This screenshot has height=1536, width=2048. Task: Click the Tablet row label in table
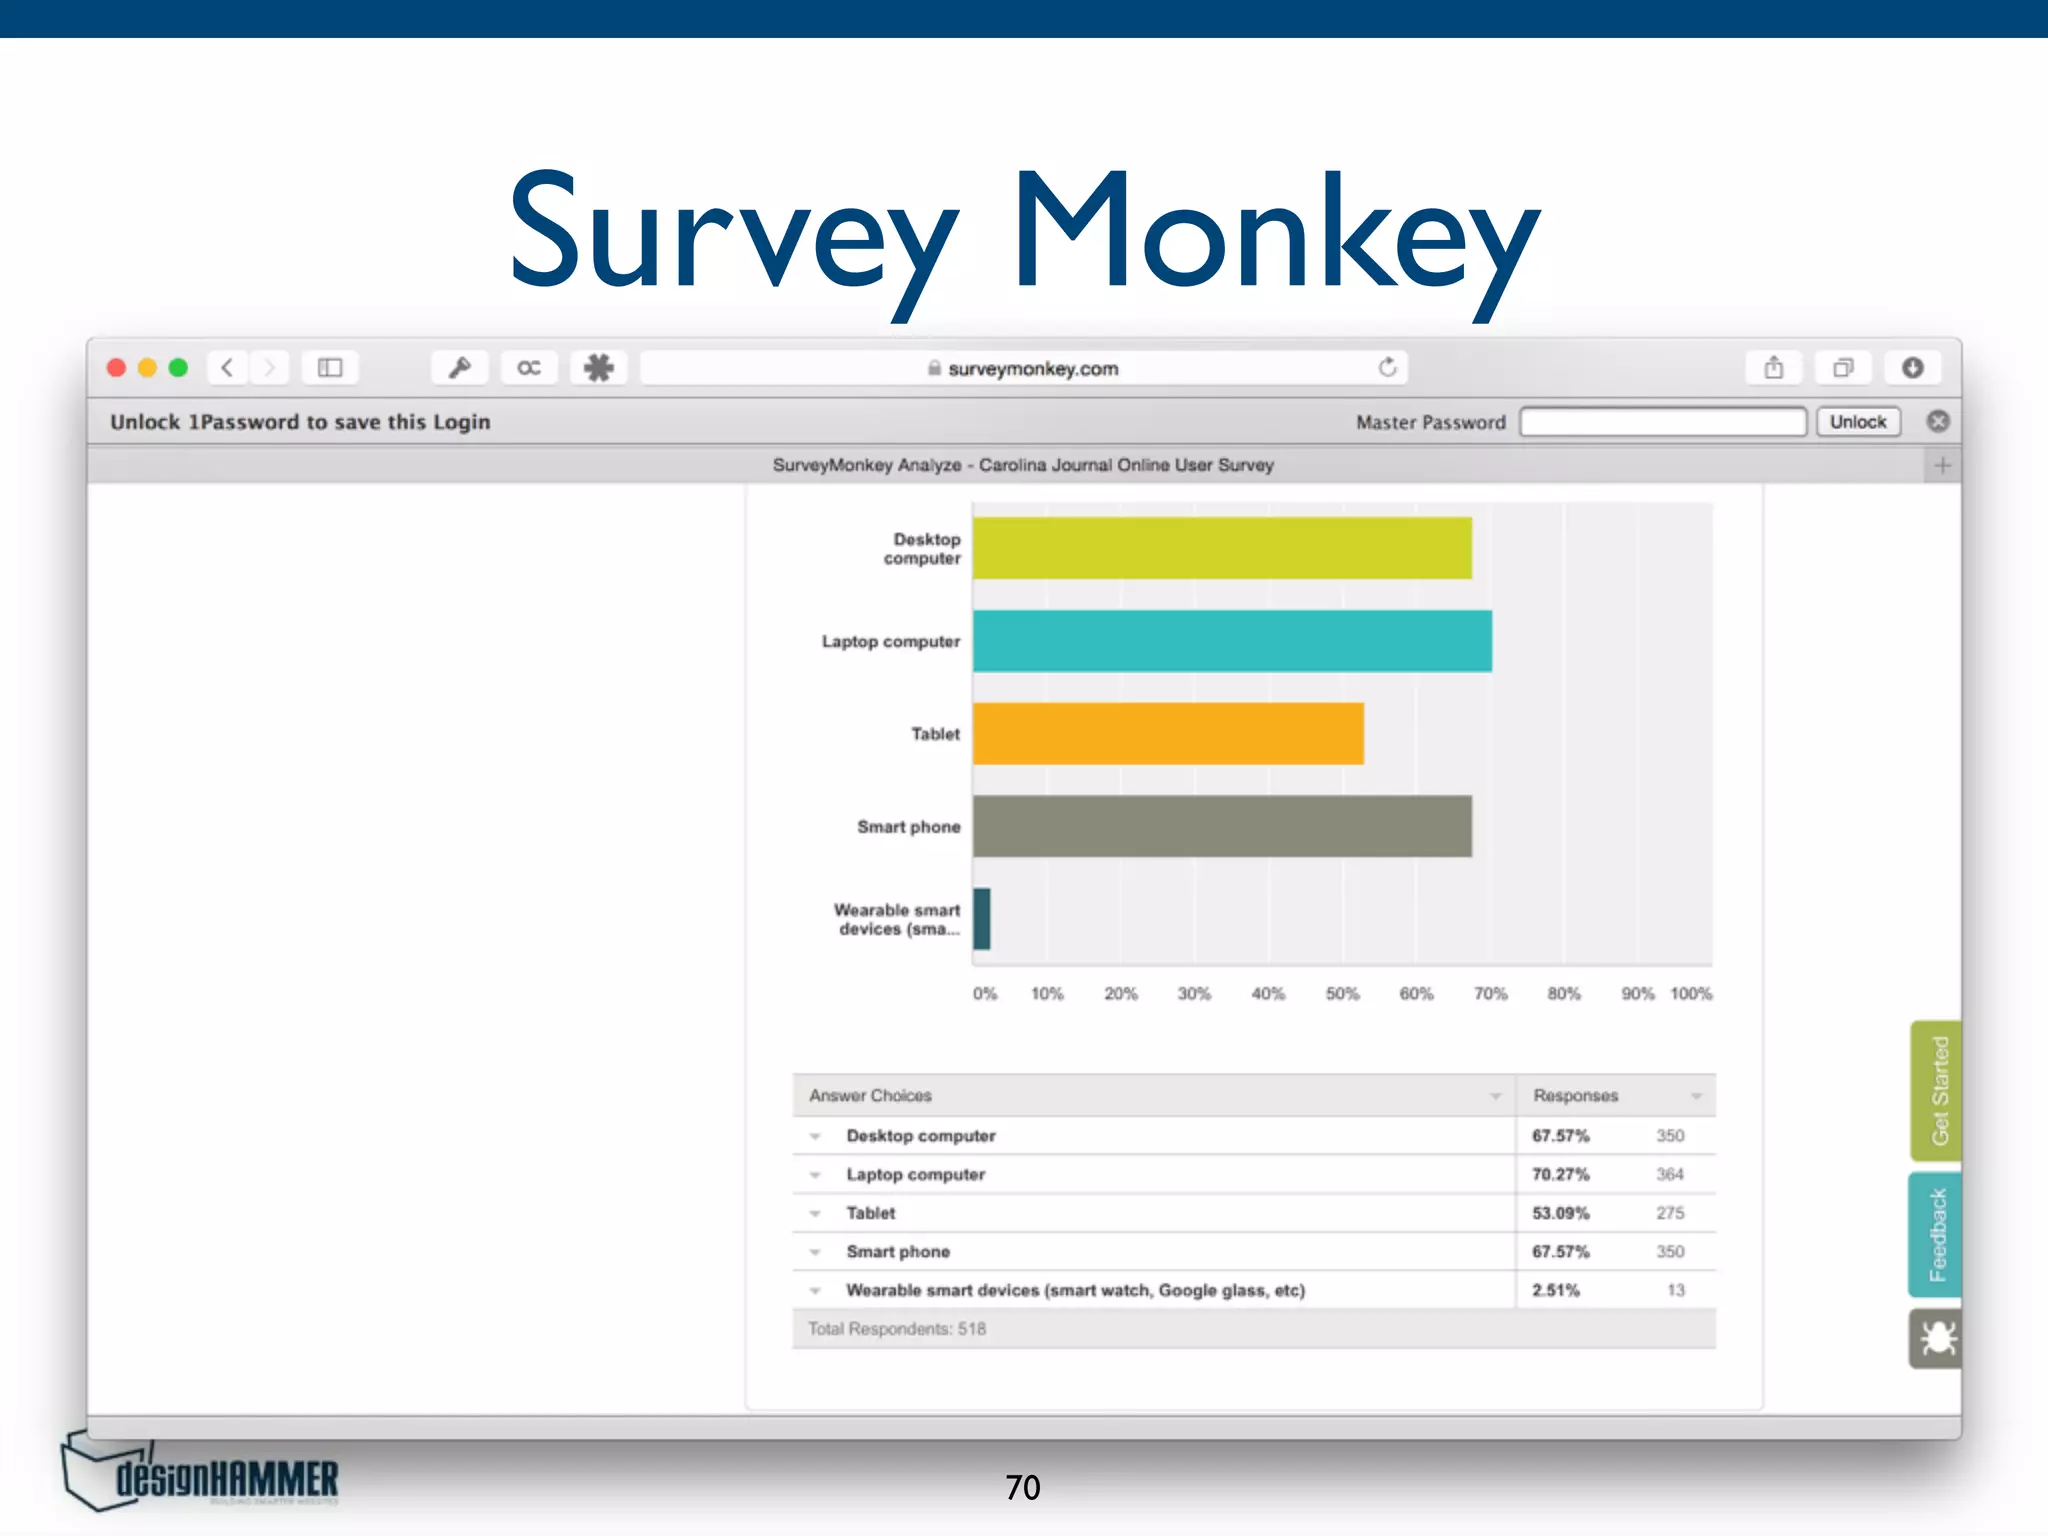click(x=871, y=1213)
